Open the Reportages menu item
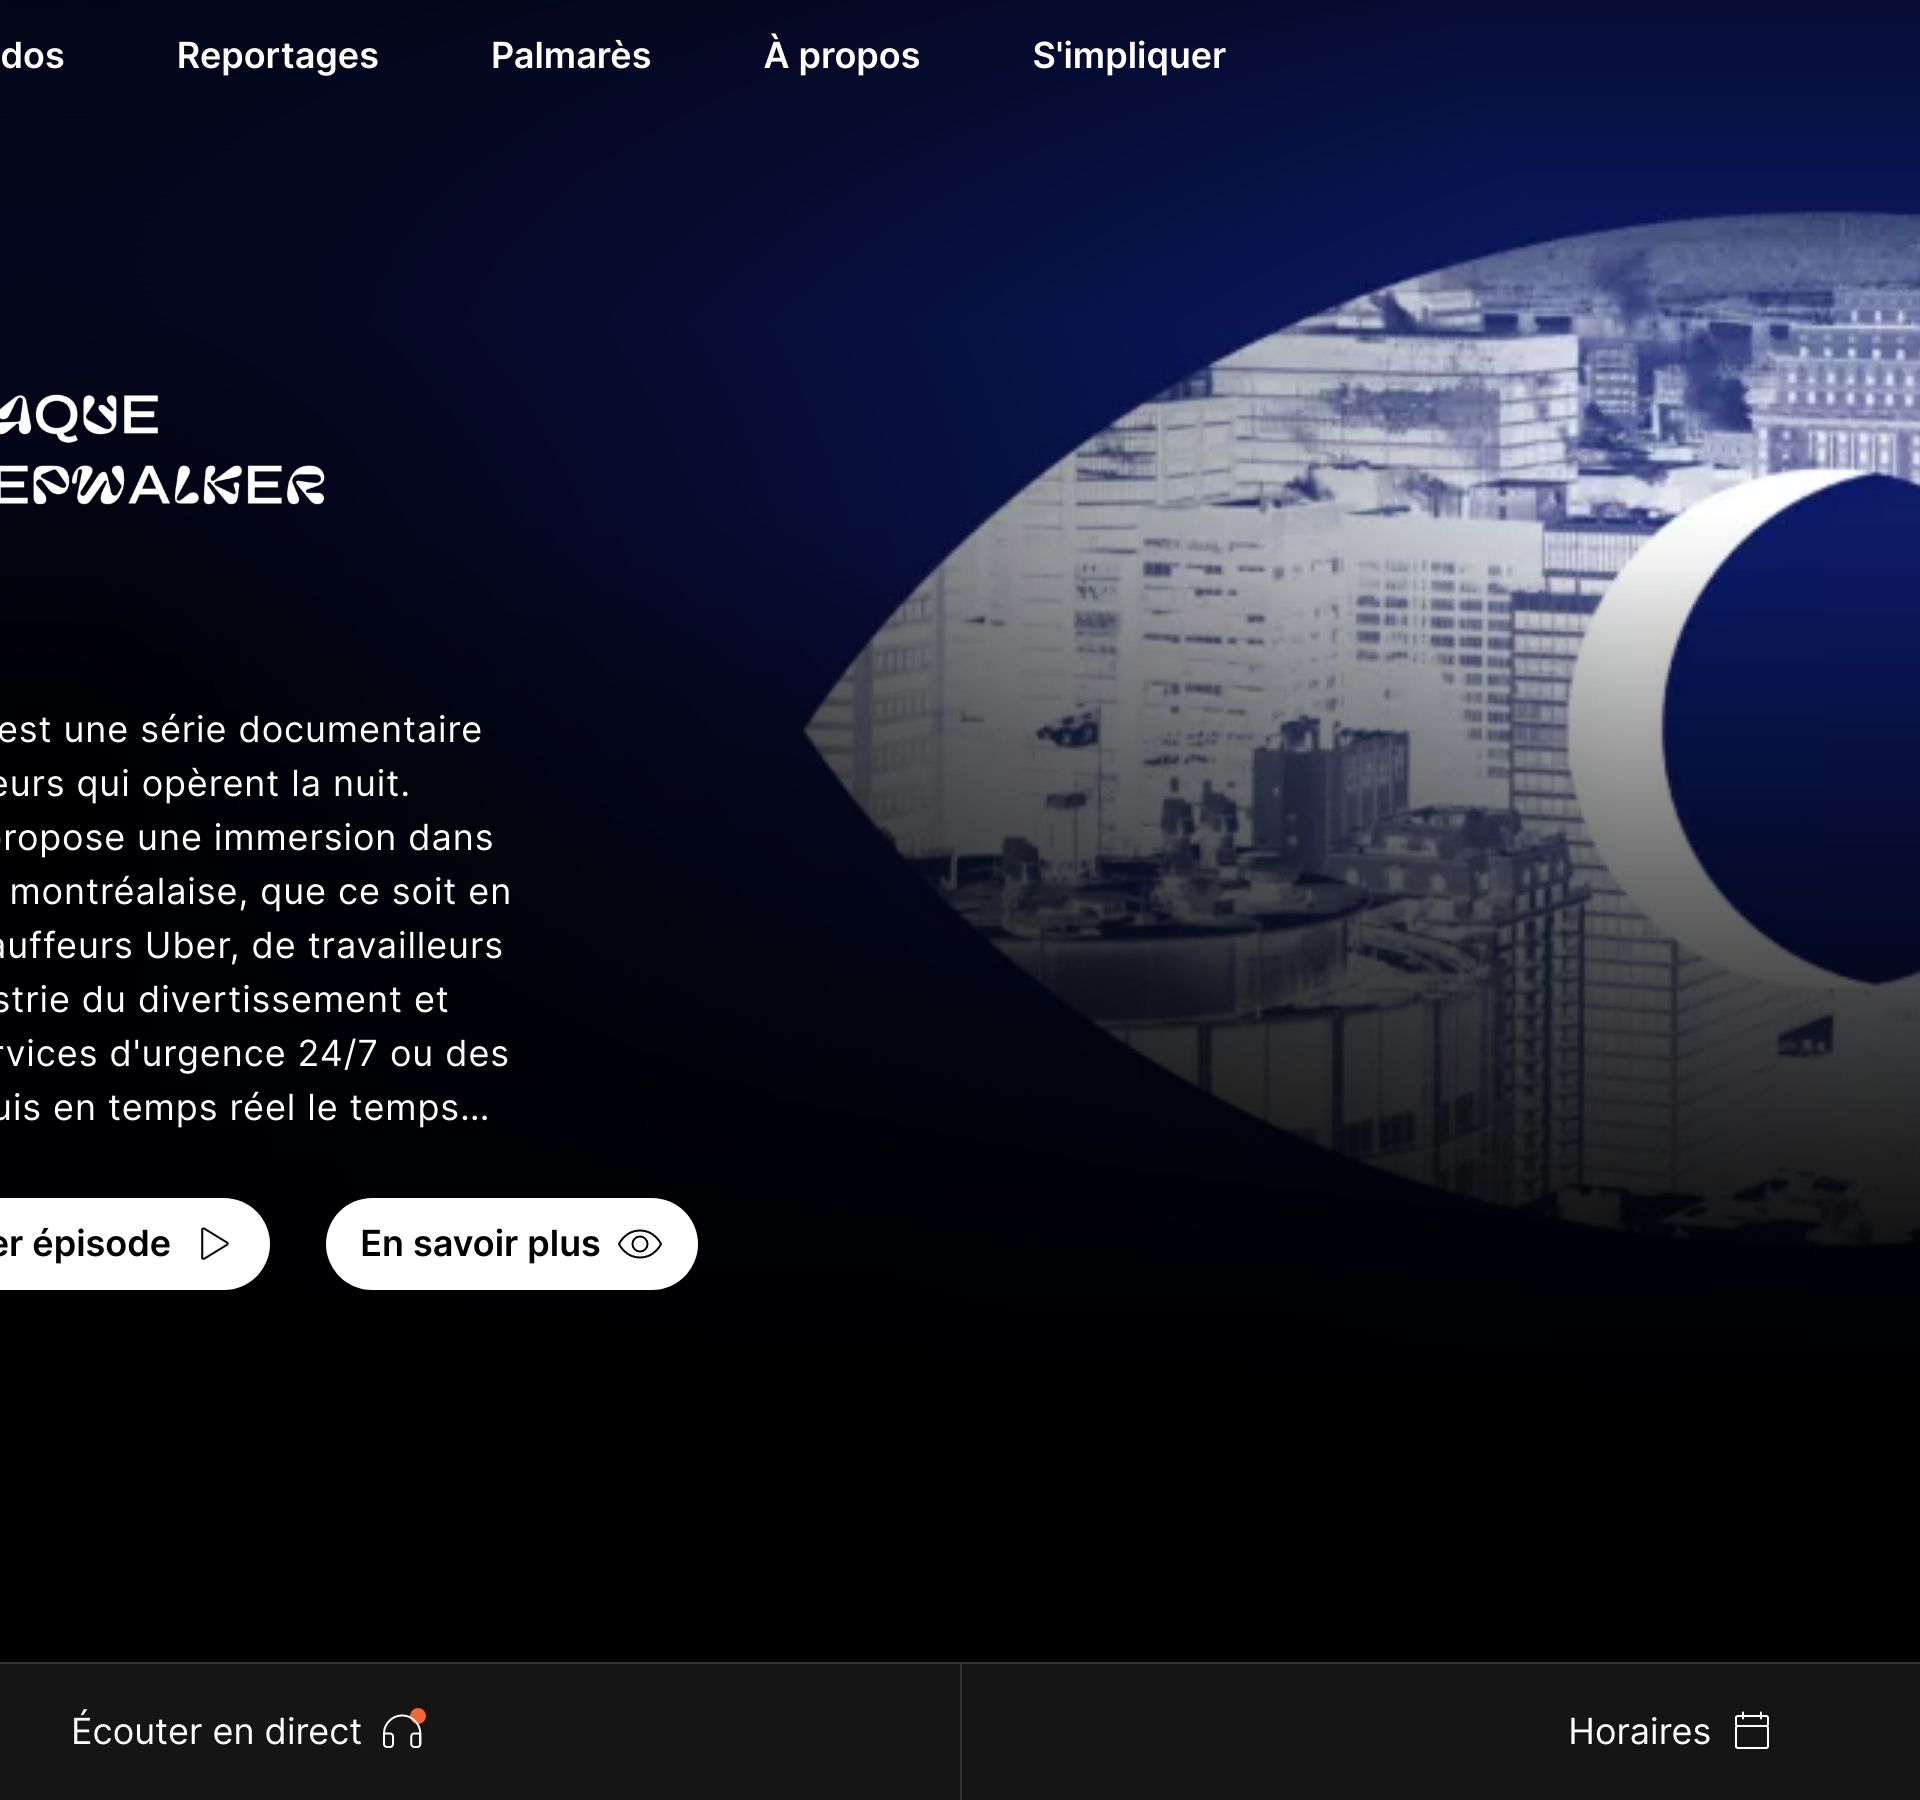Viewport: 1920px width, 1800px height. [x=277, y=56]
